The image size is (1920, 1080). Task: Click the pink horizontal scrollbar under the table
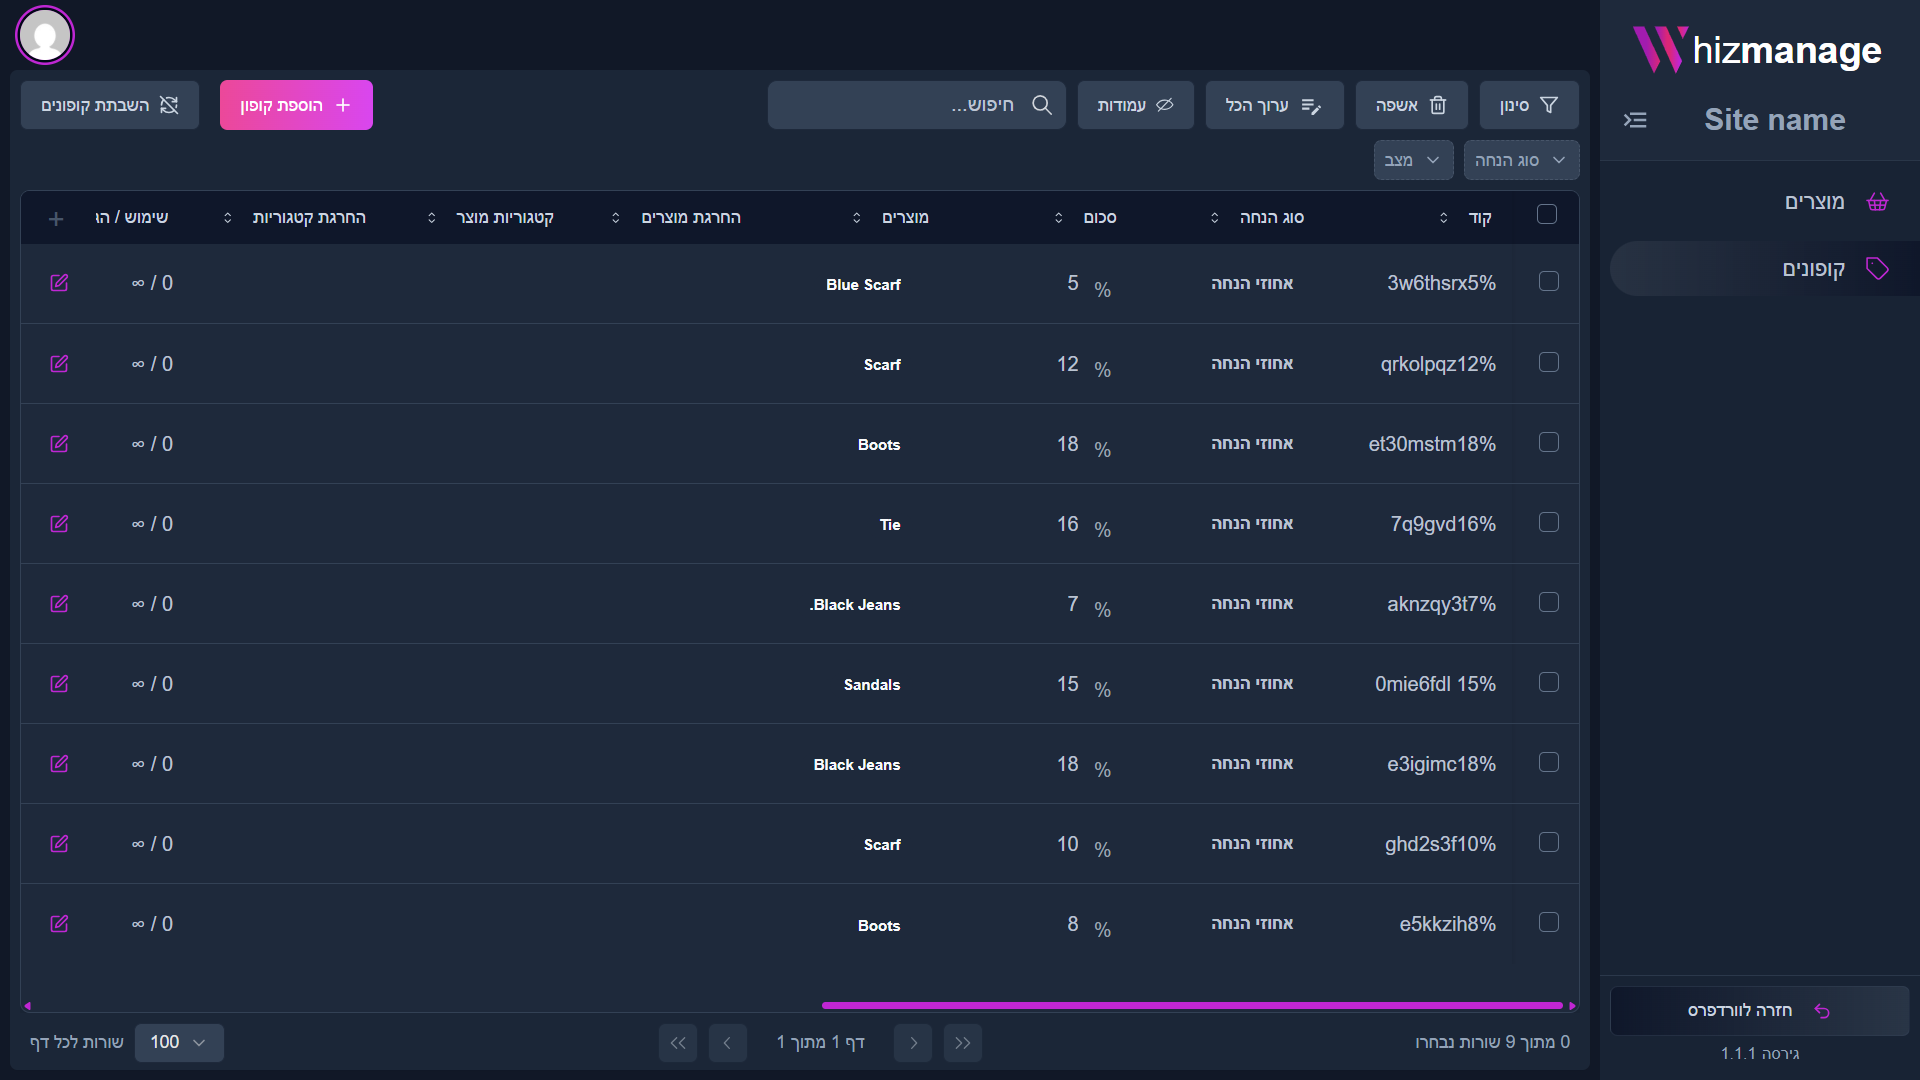(x=1190, y=1005)
